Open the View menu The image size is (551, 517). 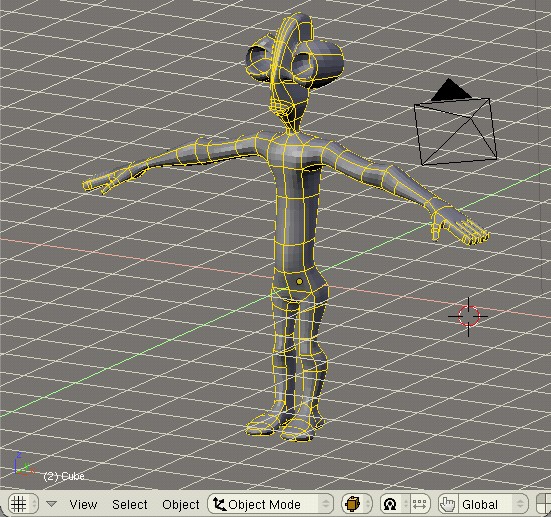tap(83, 505)
